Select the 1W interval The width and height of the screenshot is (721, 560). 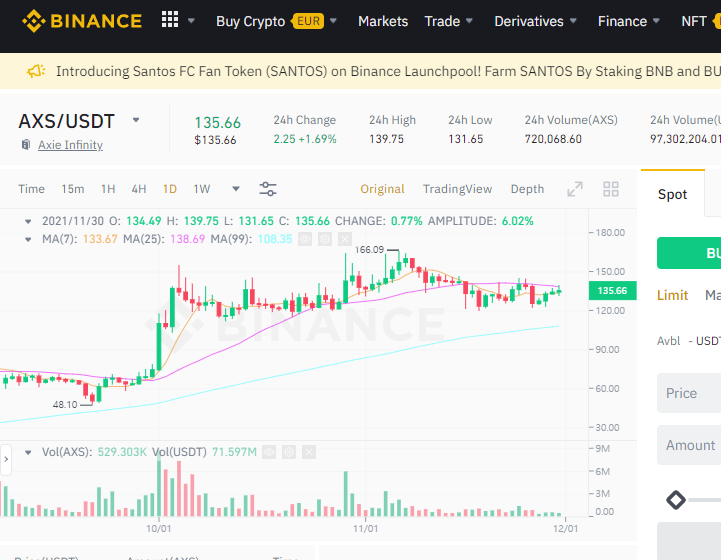click(202, 189)
